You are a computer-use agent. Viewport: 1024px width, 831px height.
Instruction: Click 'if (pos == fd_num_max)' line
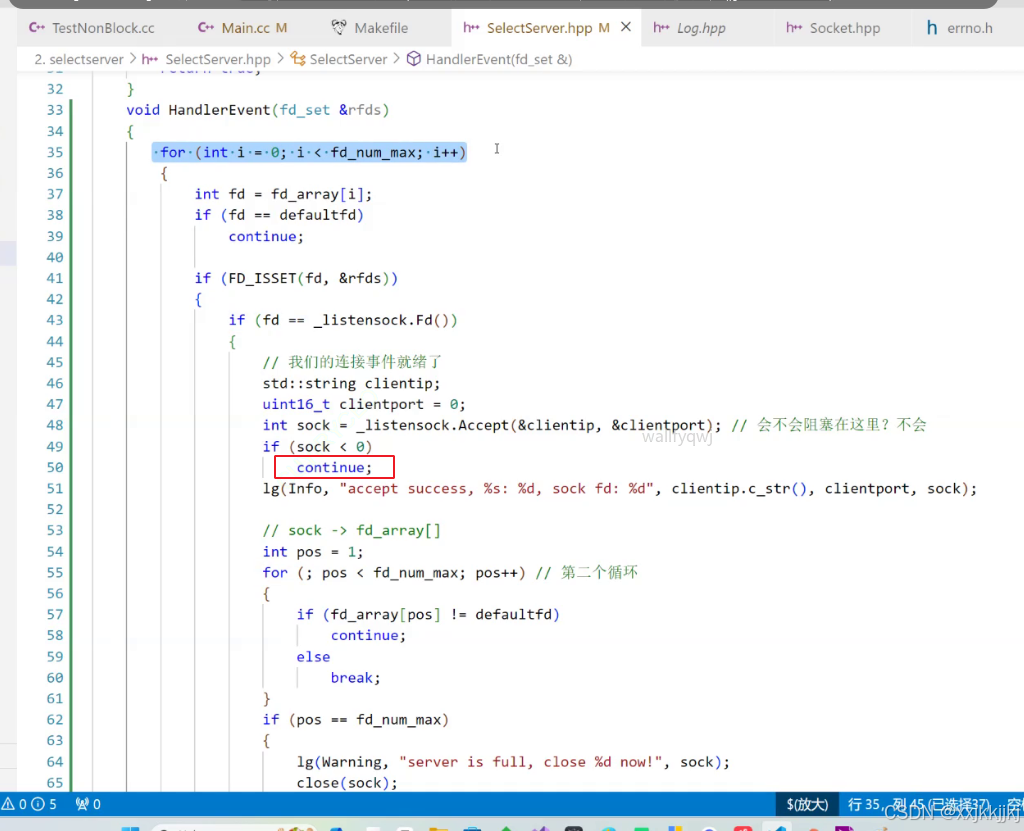pos(355,720)
